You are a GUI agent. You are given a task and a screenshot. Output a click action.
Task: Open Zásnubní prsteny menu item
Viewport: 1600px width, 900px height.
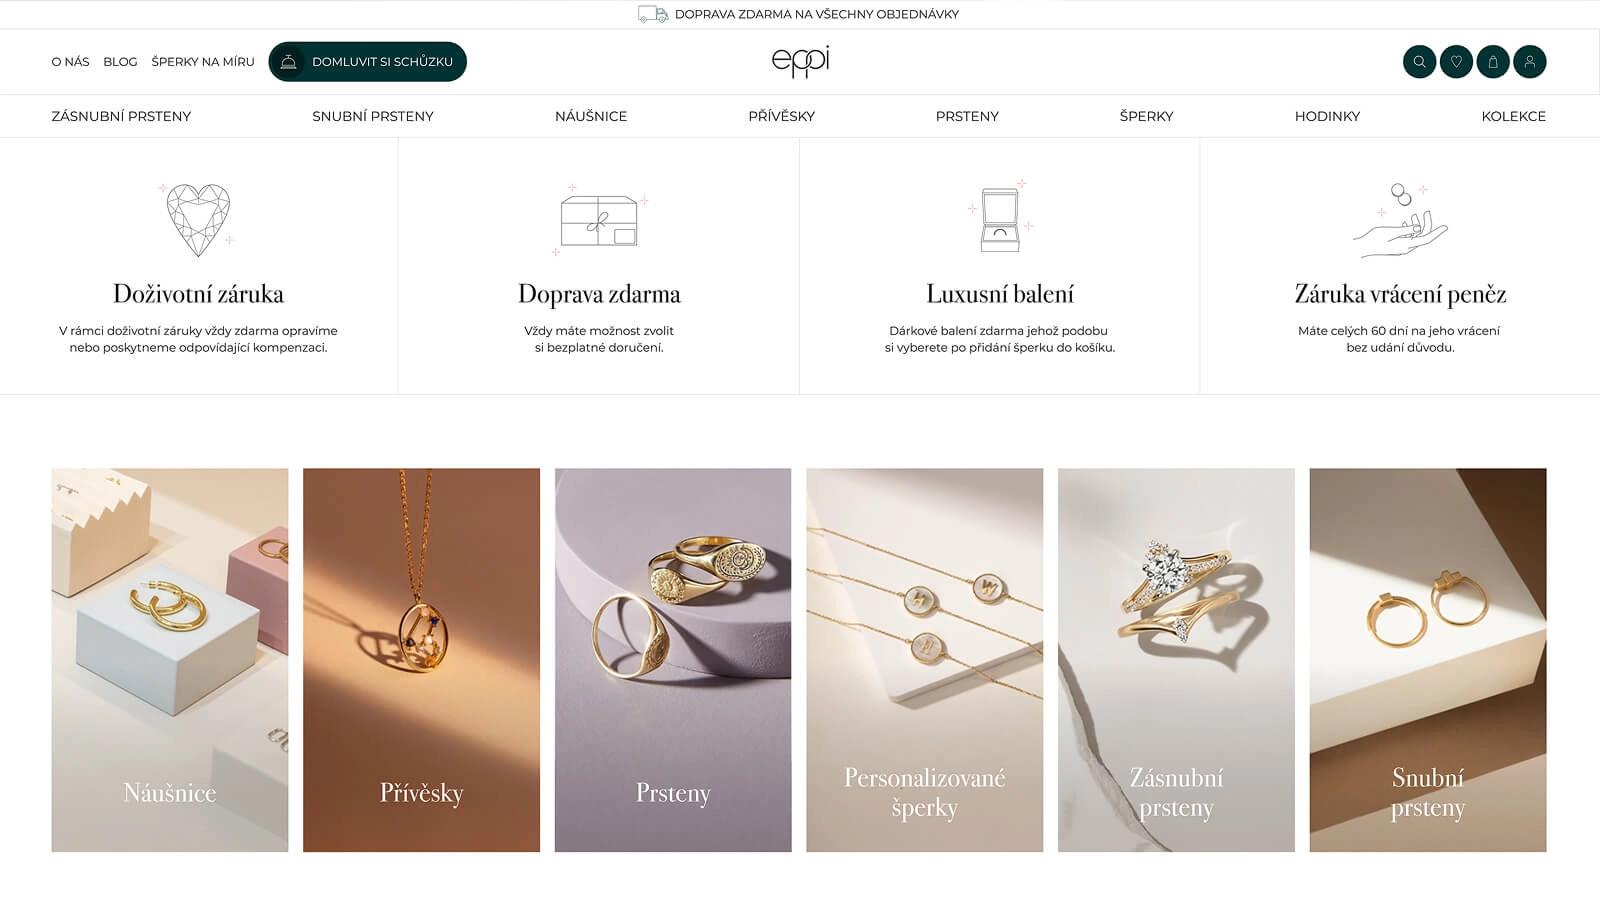121,116
